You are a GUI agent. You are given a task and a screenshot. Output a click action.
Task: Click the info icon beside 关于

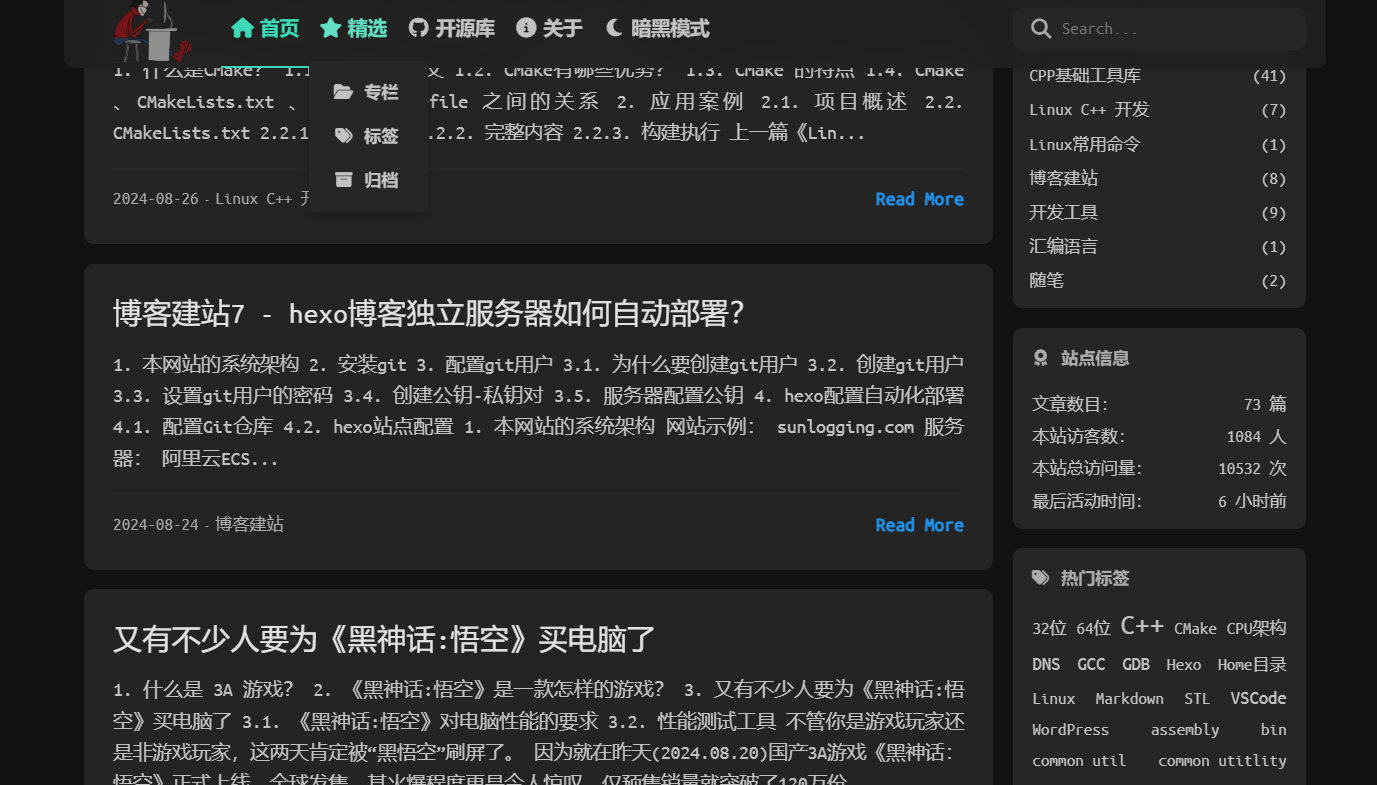[x=526, y=28]
